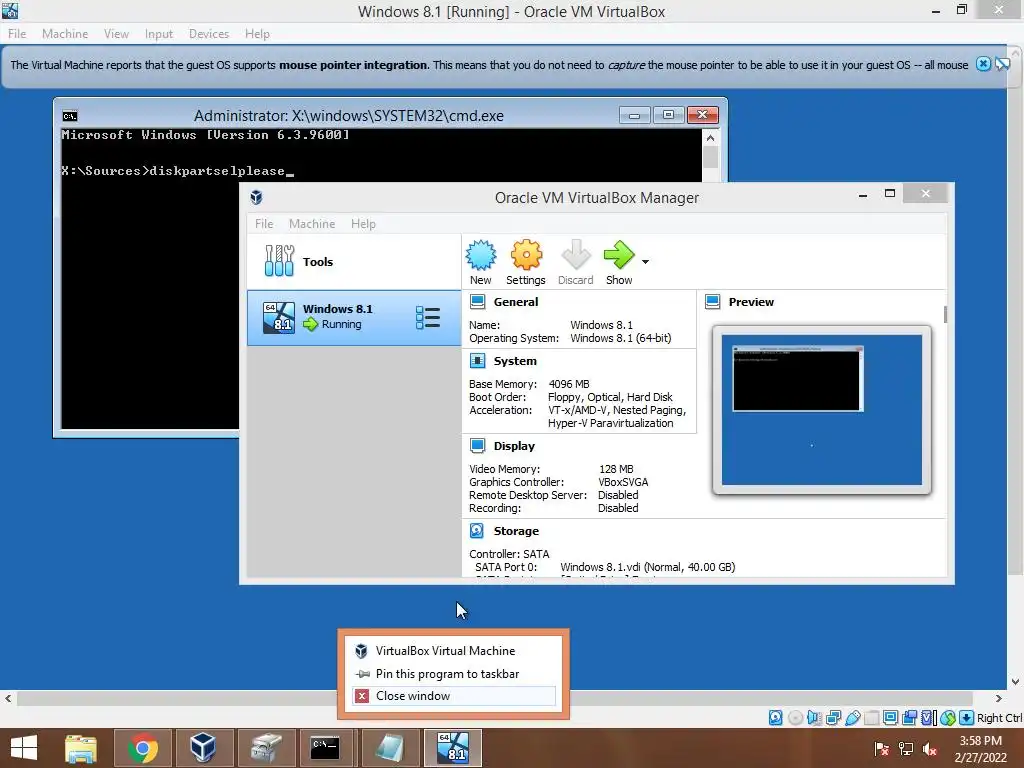Click the General section icon
The width and height of the screenshot is (1024, 768).
pyautogui.click(x=477, y=302)
